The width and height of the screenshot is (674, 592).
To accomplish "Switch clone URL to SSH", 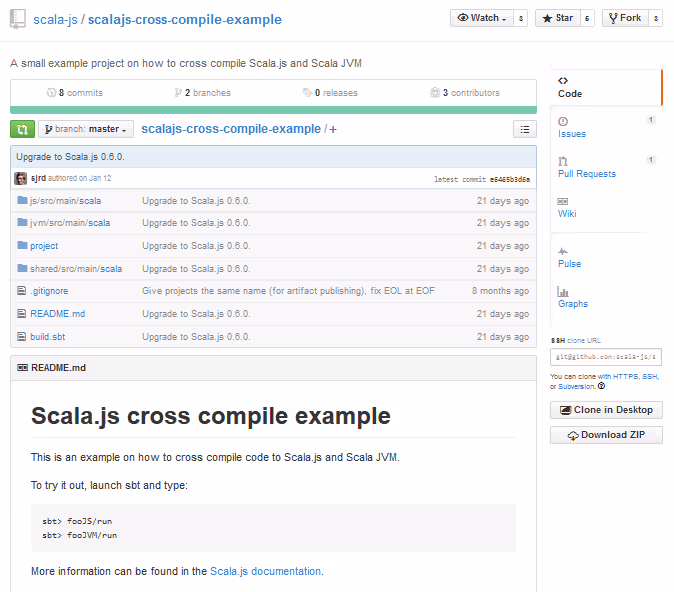I will [x=649, y=376].
